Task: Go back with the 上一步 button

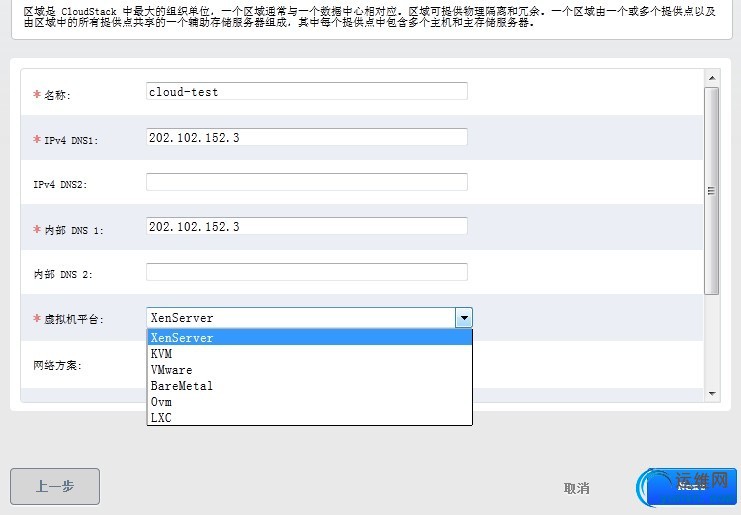Action: tap(55, 486)
